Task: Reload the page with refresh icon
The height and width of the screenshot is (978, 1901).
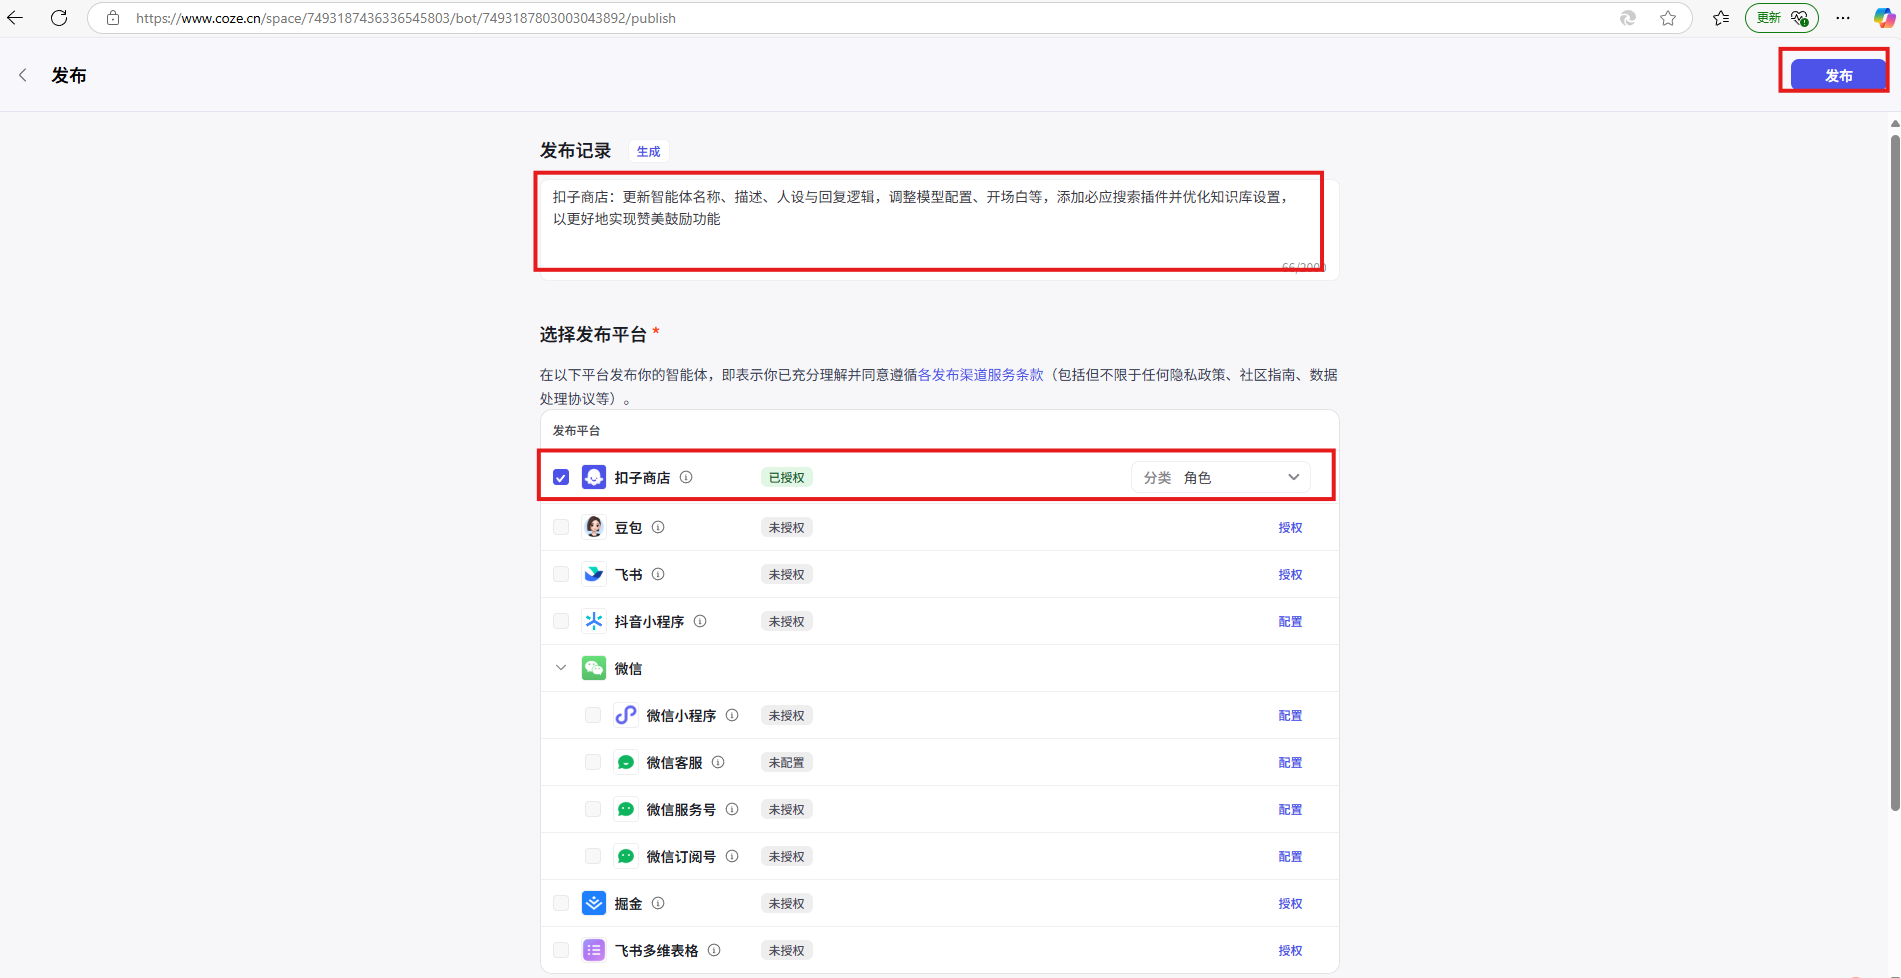Action: click(59, 18)
